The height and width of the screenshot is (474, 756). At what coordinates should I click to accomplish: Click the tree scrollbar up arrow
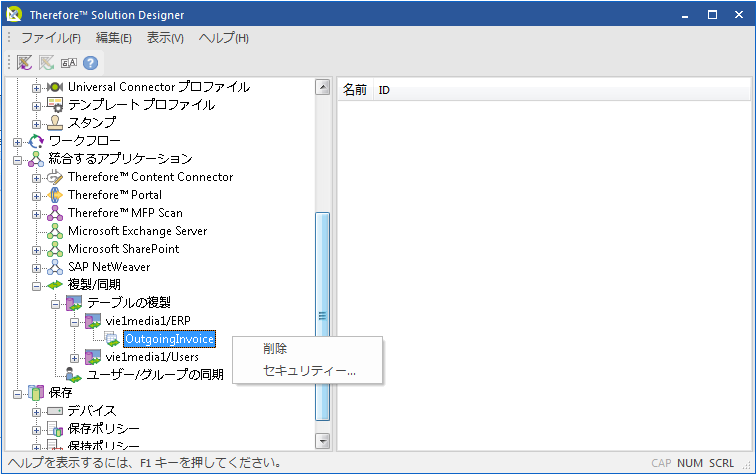click(x=323, y=87)
